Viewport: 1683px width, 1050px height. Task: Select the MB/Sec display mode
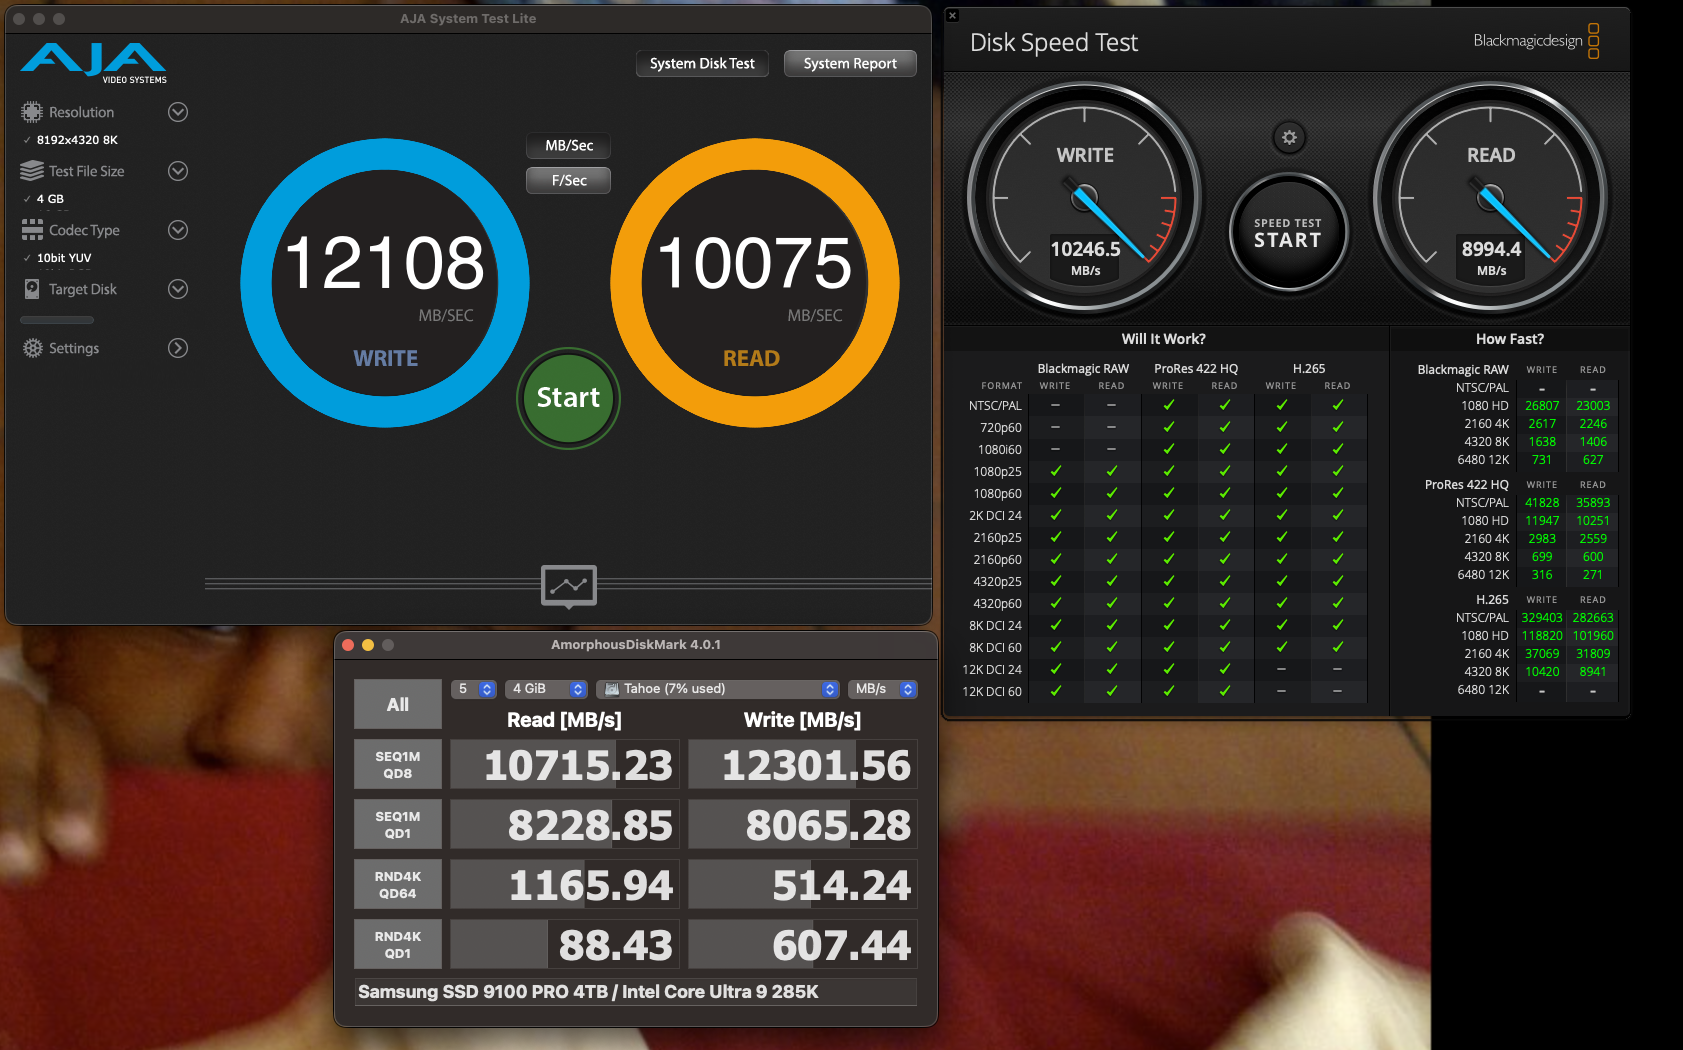click(569, 145)
